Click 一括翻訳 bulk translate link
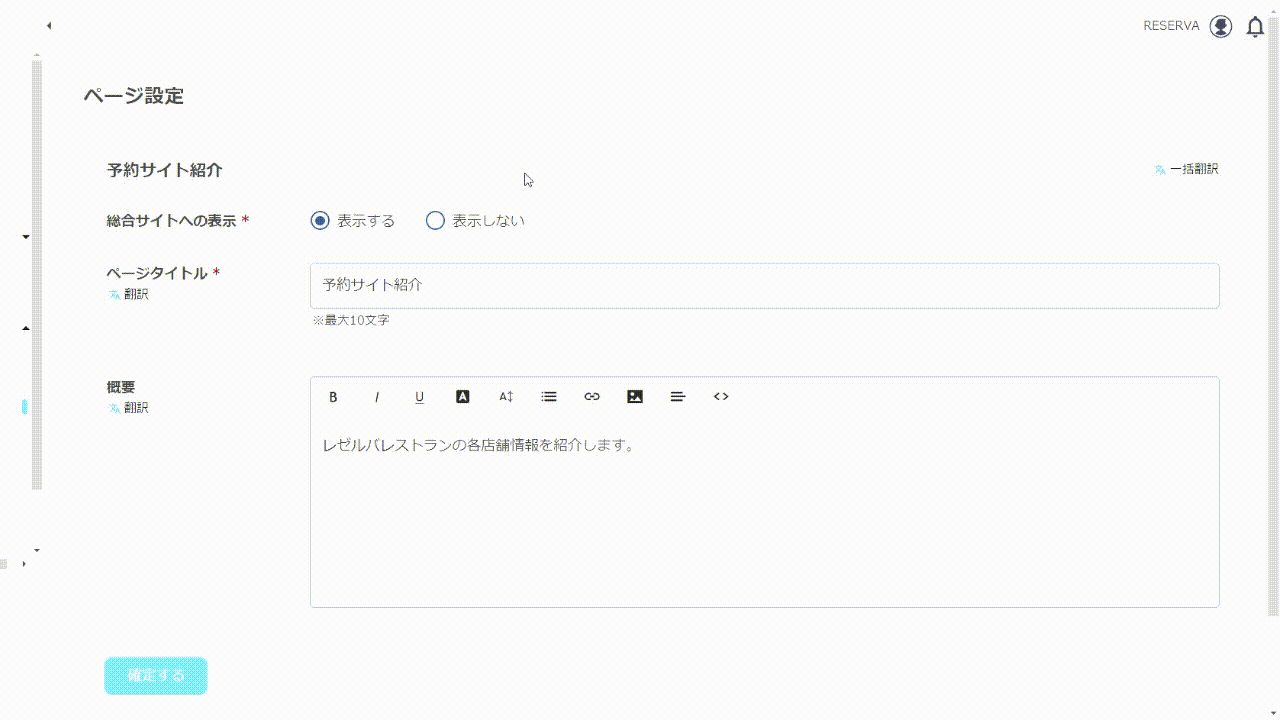 point(1186,169)
